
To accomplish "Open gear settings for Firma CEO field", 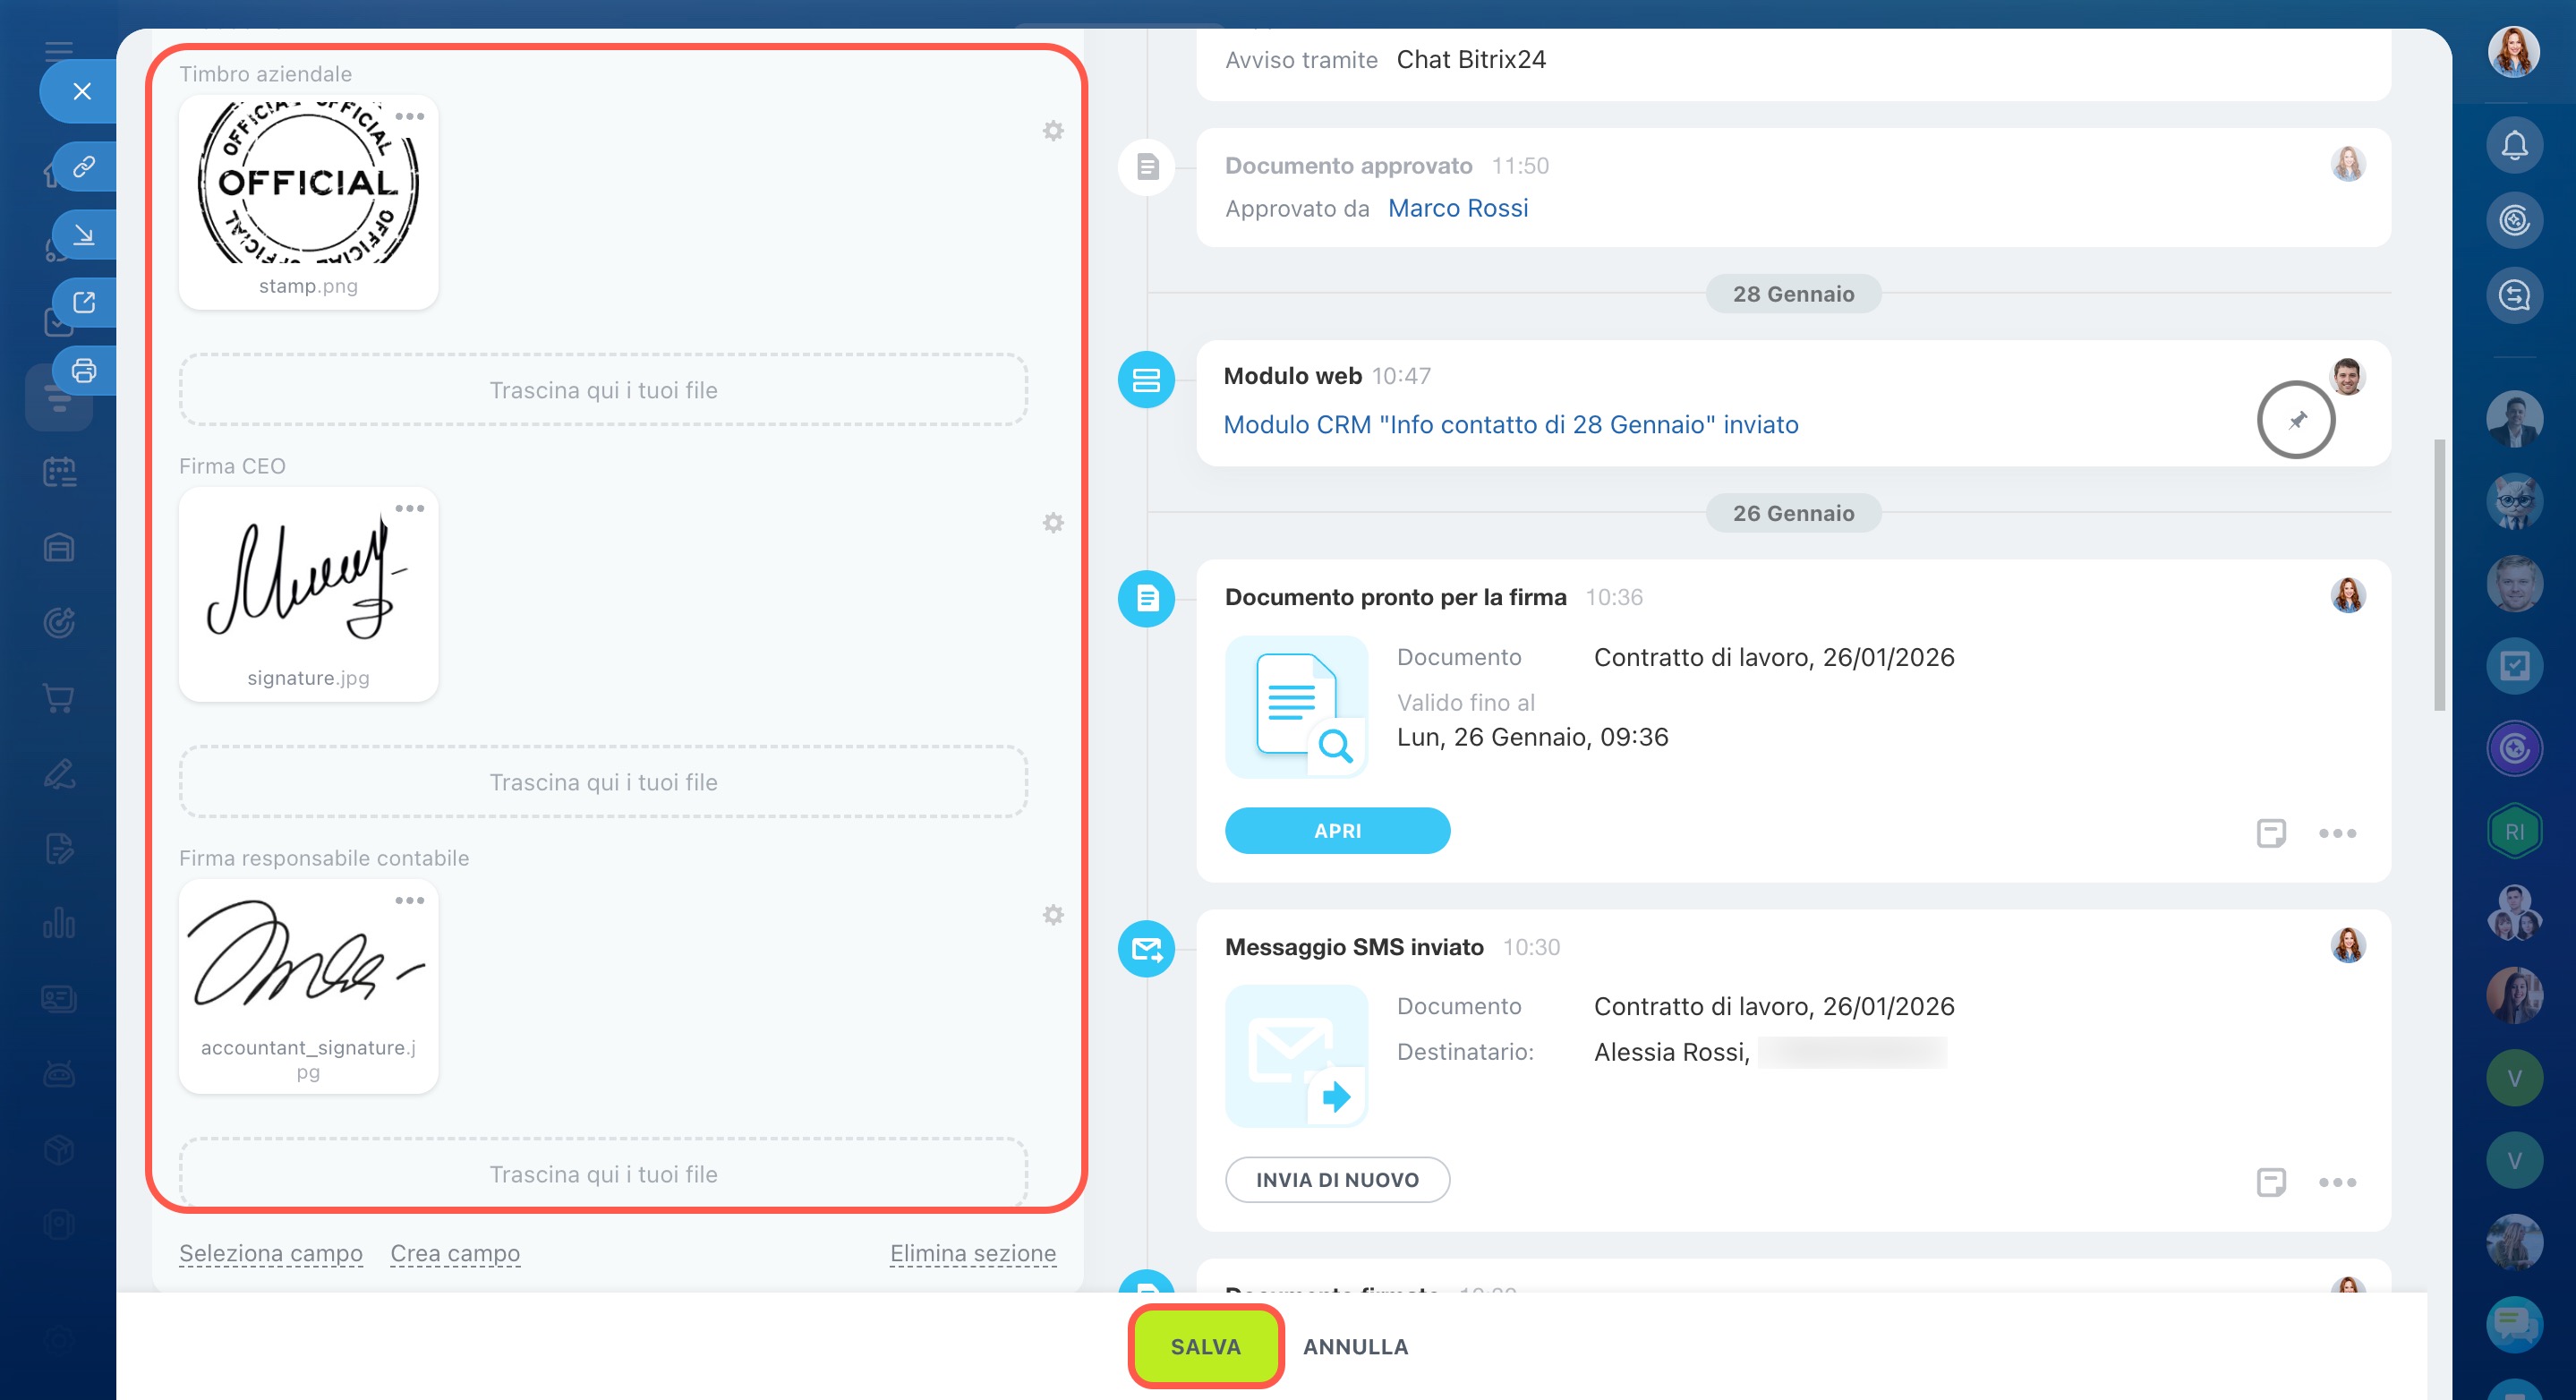I will [1053, 523].
